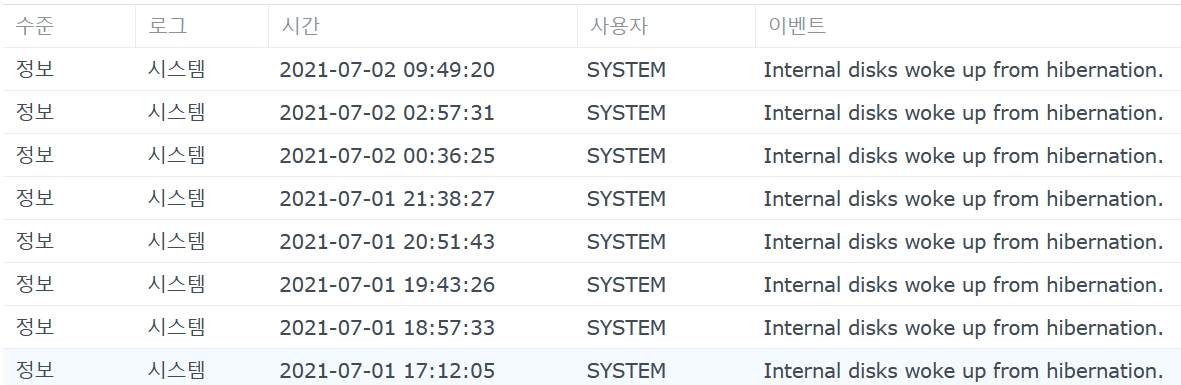Click the event message in the 20:51:43 row
Viewport: 1181px width, 385px height.
[963, 242]
